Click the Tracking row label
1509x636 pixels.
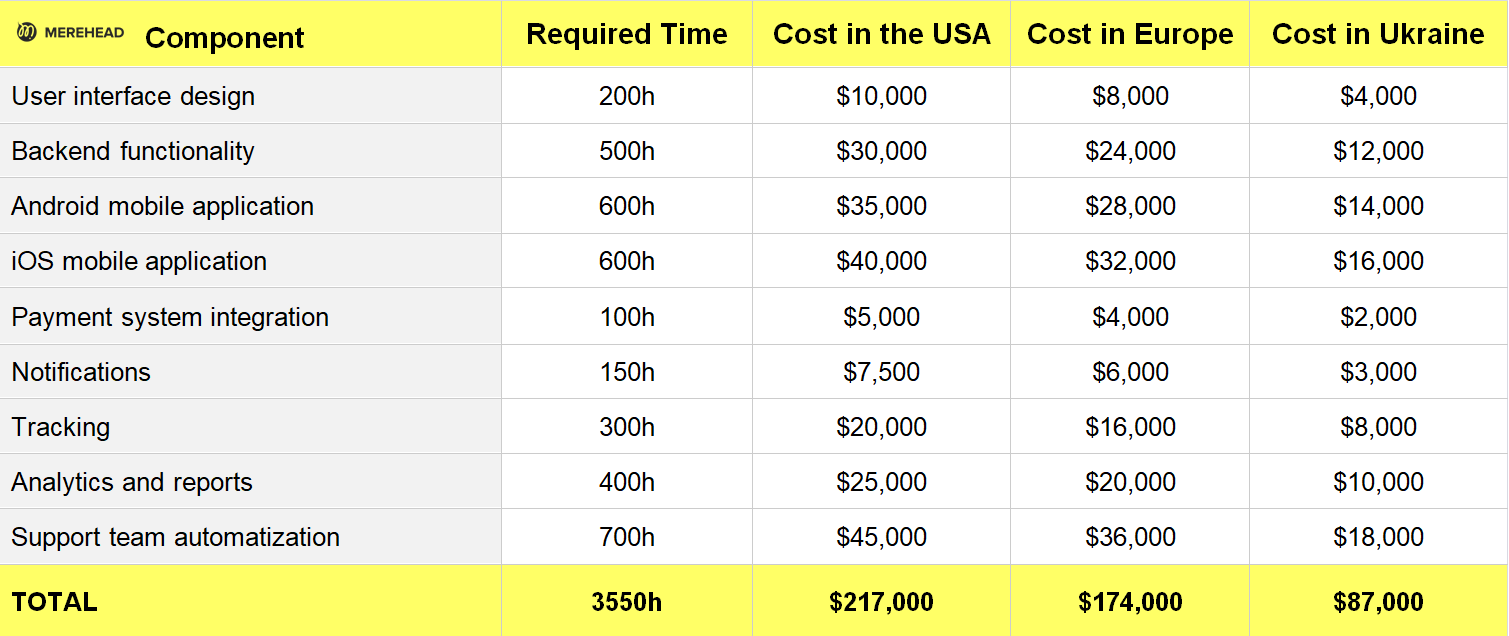click(61, 427)
